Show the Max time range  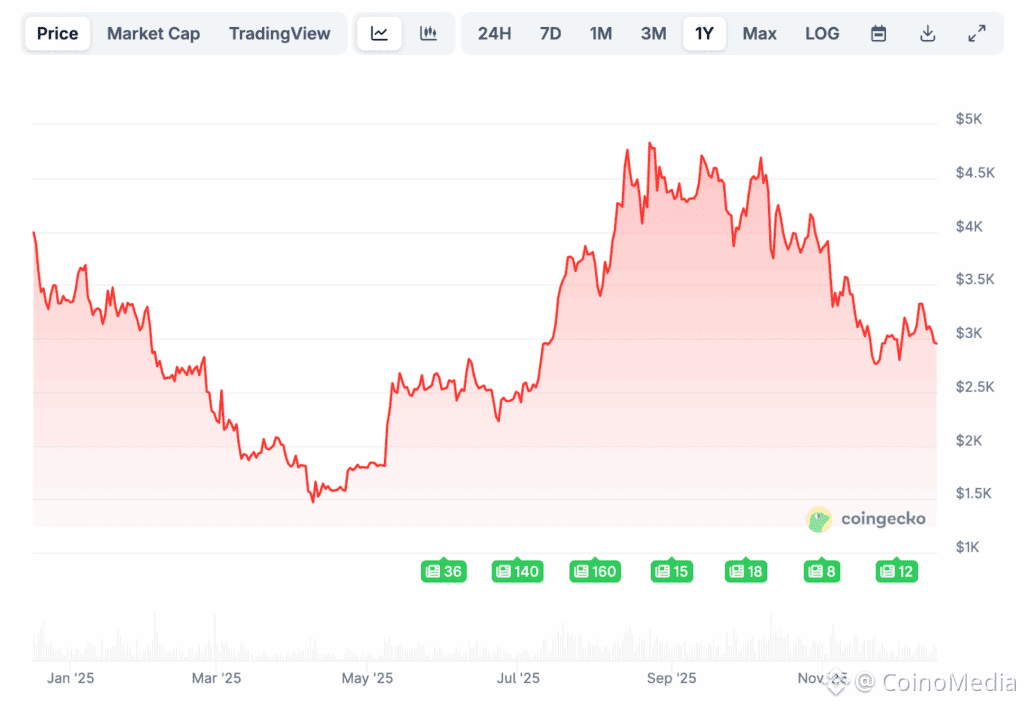(x=760, y=33)
